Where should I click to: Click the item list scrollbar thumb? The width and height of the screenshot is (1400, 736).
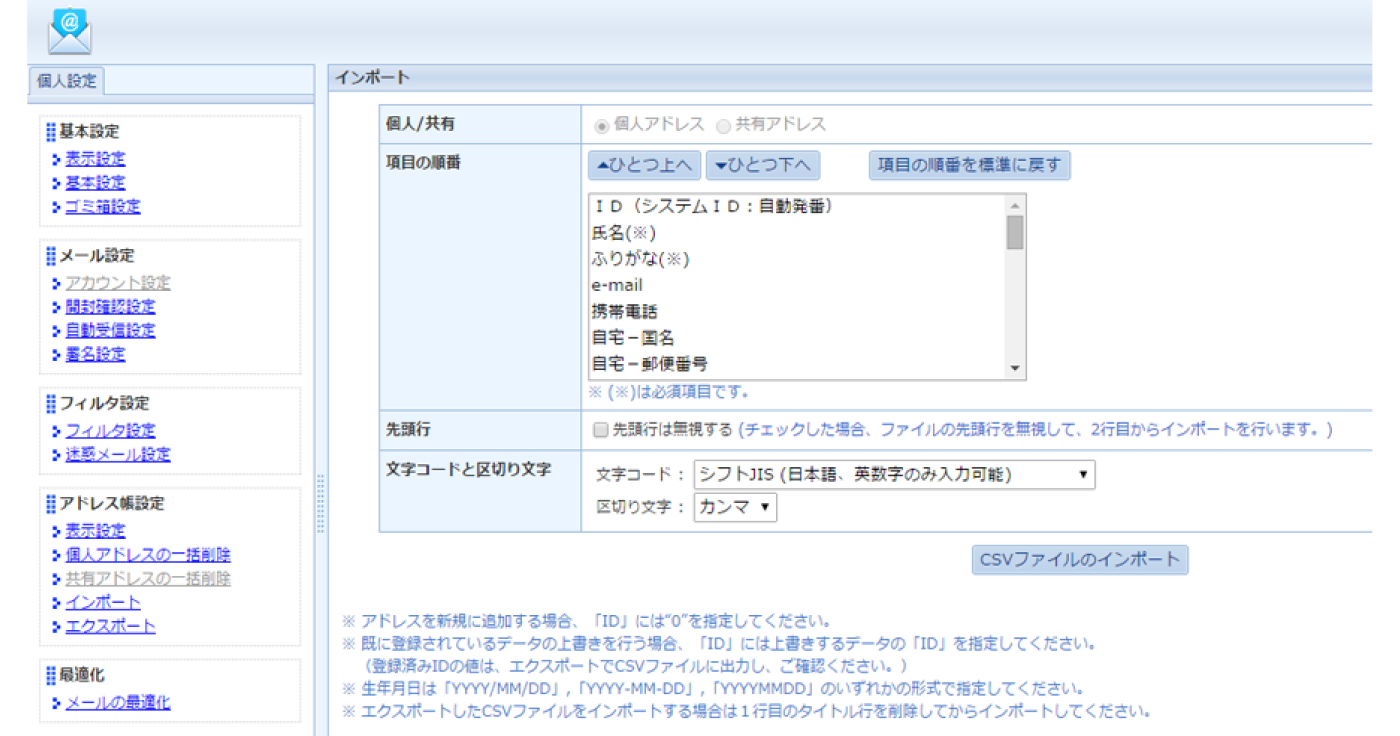click(x=1015, y=232)
